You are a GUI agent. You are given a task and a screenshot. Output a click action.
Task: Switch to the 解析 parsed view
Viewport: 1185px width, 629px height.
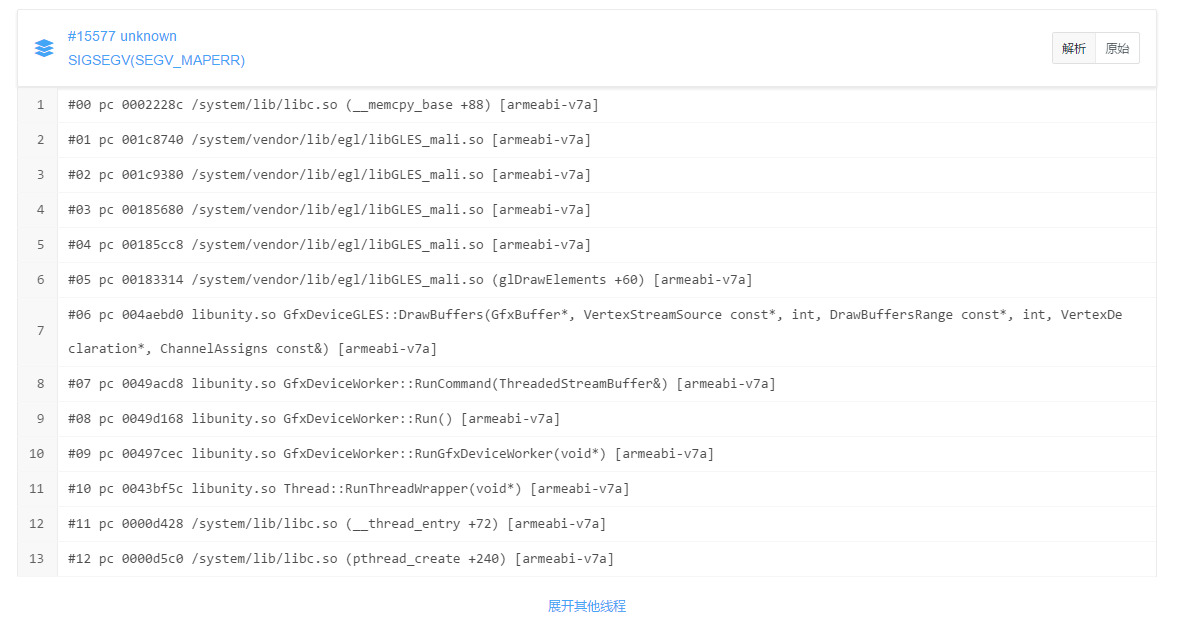pos(1074,48)
